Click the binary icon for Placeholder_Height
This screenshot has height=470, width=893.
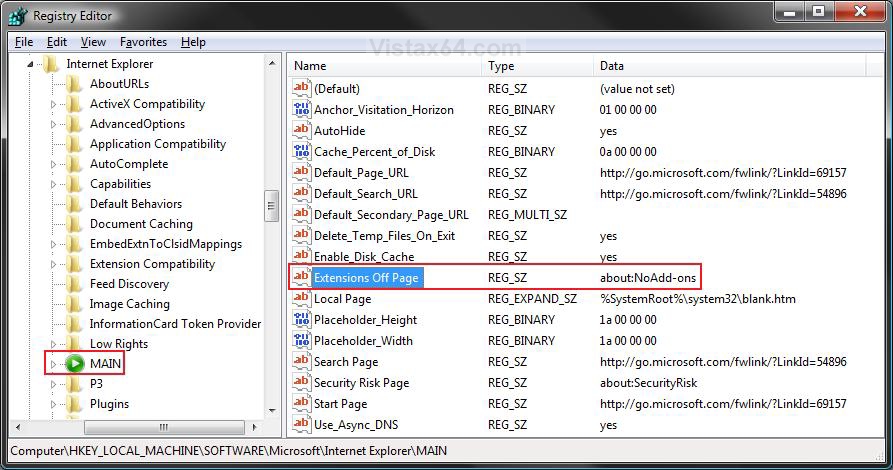click(x=301, y=320)
